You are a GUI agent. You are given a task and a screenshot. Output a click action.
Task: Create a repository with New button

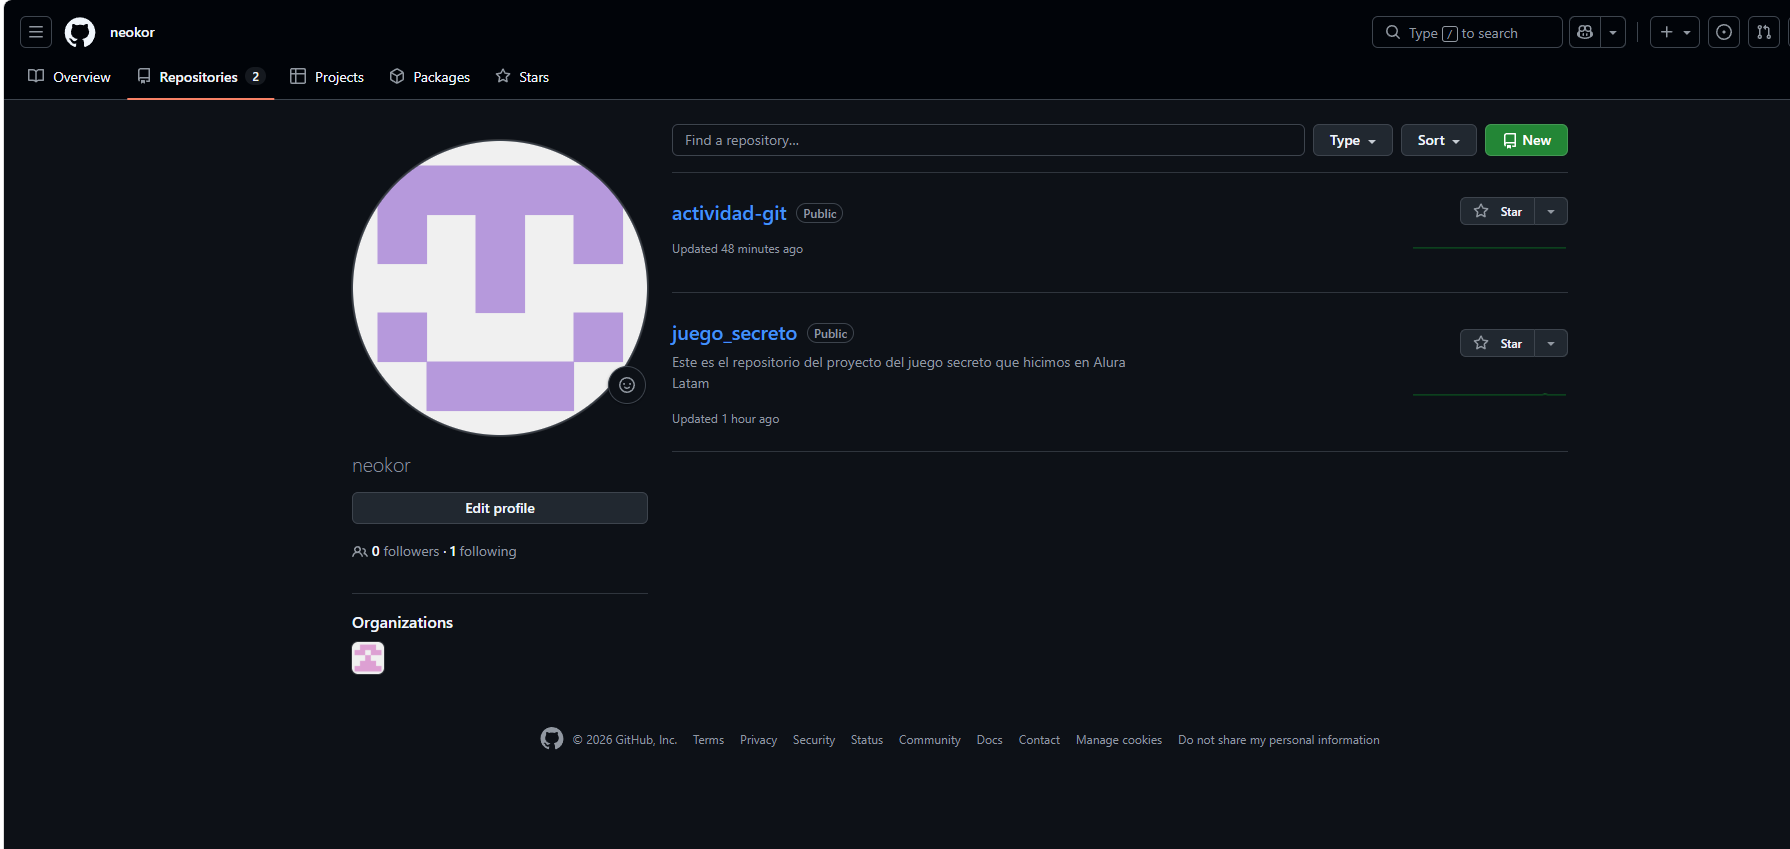point(1526,140)
